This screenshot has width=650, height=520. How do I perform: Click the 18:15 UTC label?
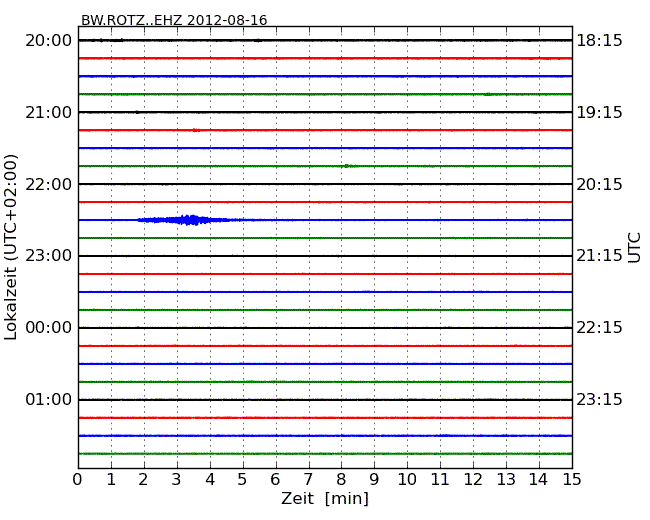point(599,41)
